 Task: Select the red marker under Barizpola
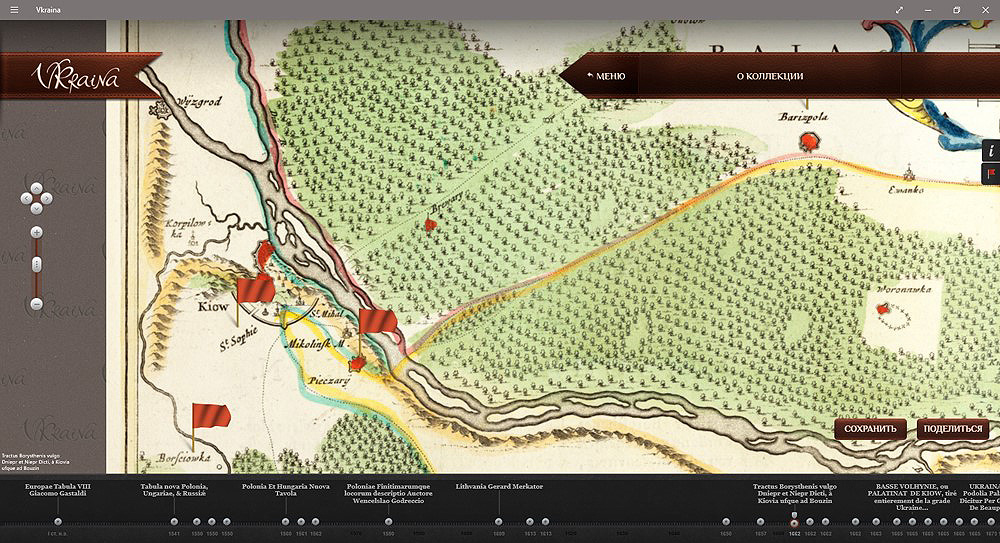point(809,142)
